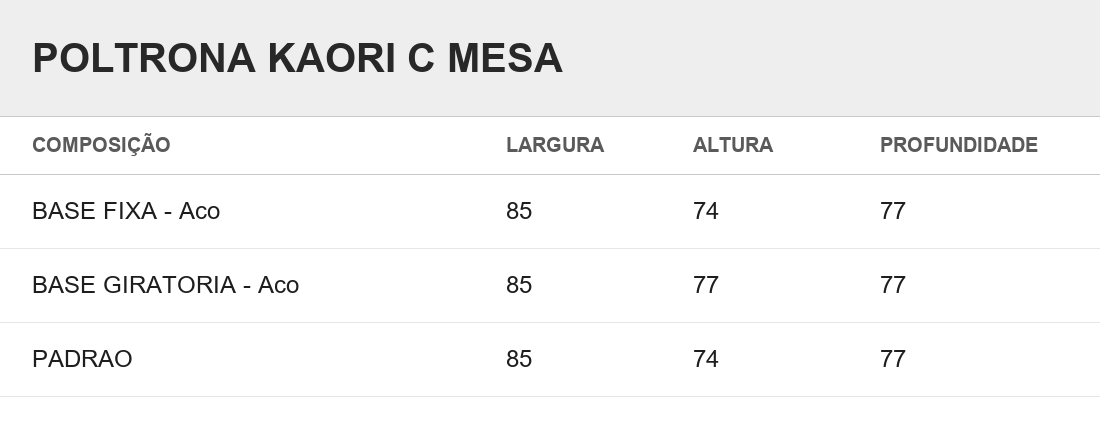The width and height of the screenshot is (1100, 428).
Task: Click the word MESA in the title
Action: [x=505, y=58]
